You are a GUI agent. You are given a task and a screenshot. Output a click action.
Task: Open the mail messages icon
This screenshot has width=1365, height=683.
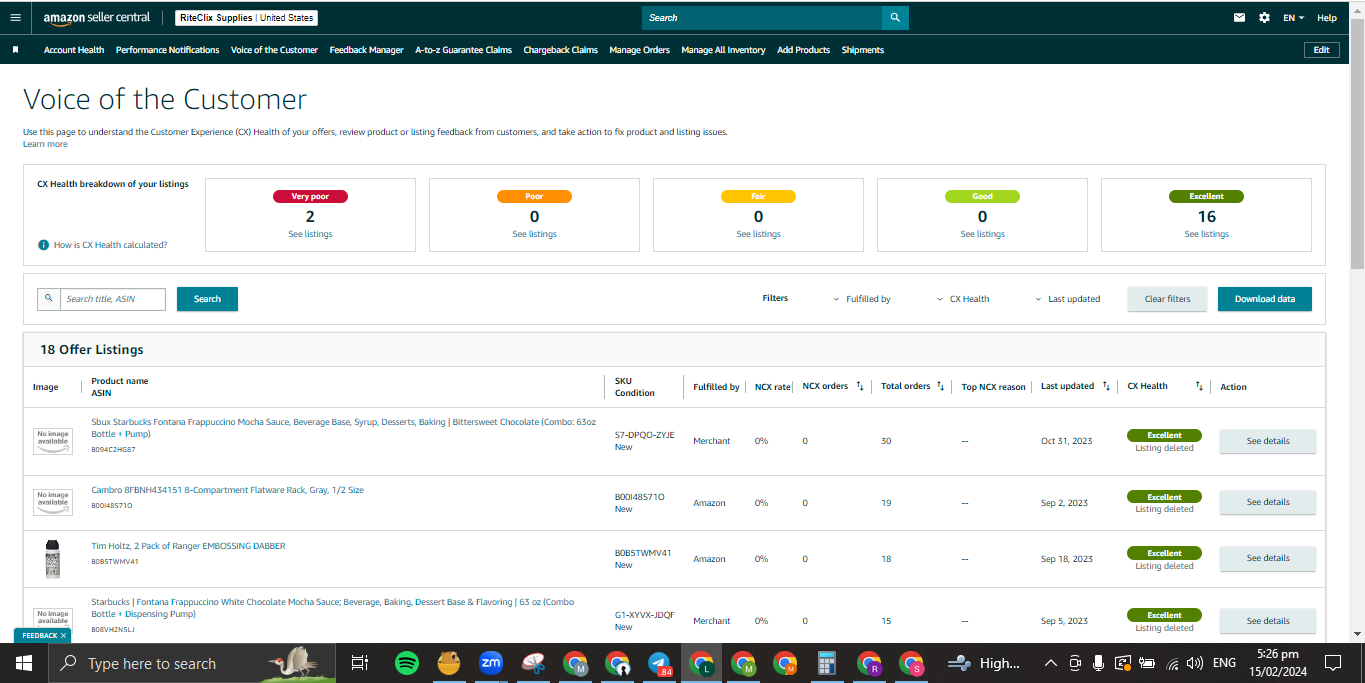tap(1240, 17)
